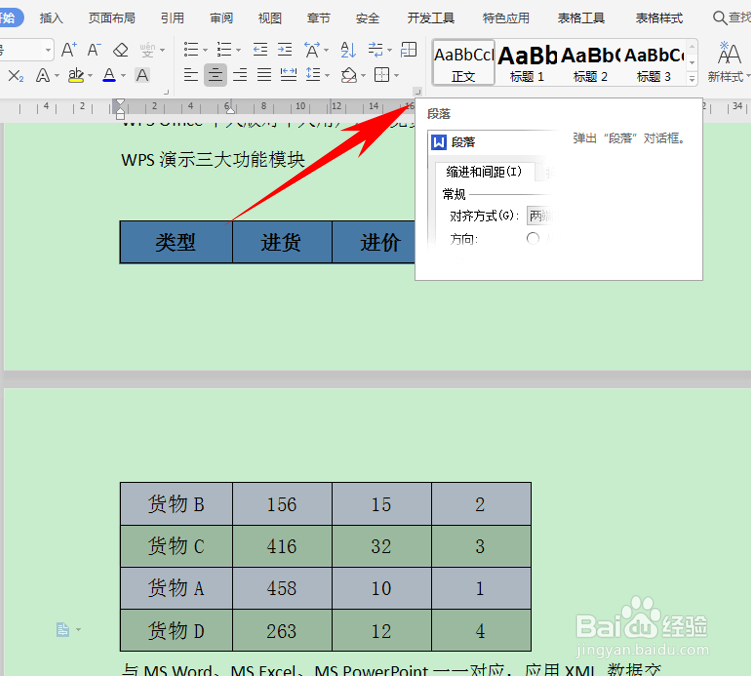This screenshot has height=676, width=751.
Task: Expand Chinese layout dropdown arrow
Action: (x=326, y=50)
